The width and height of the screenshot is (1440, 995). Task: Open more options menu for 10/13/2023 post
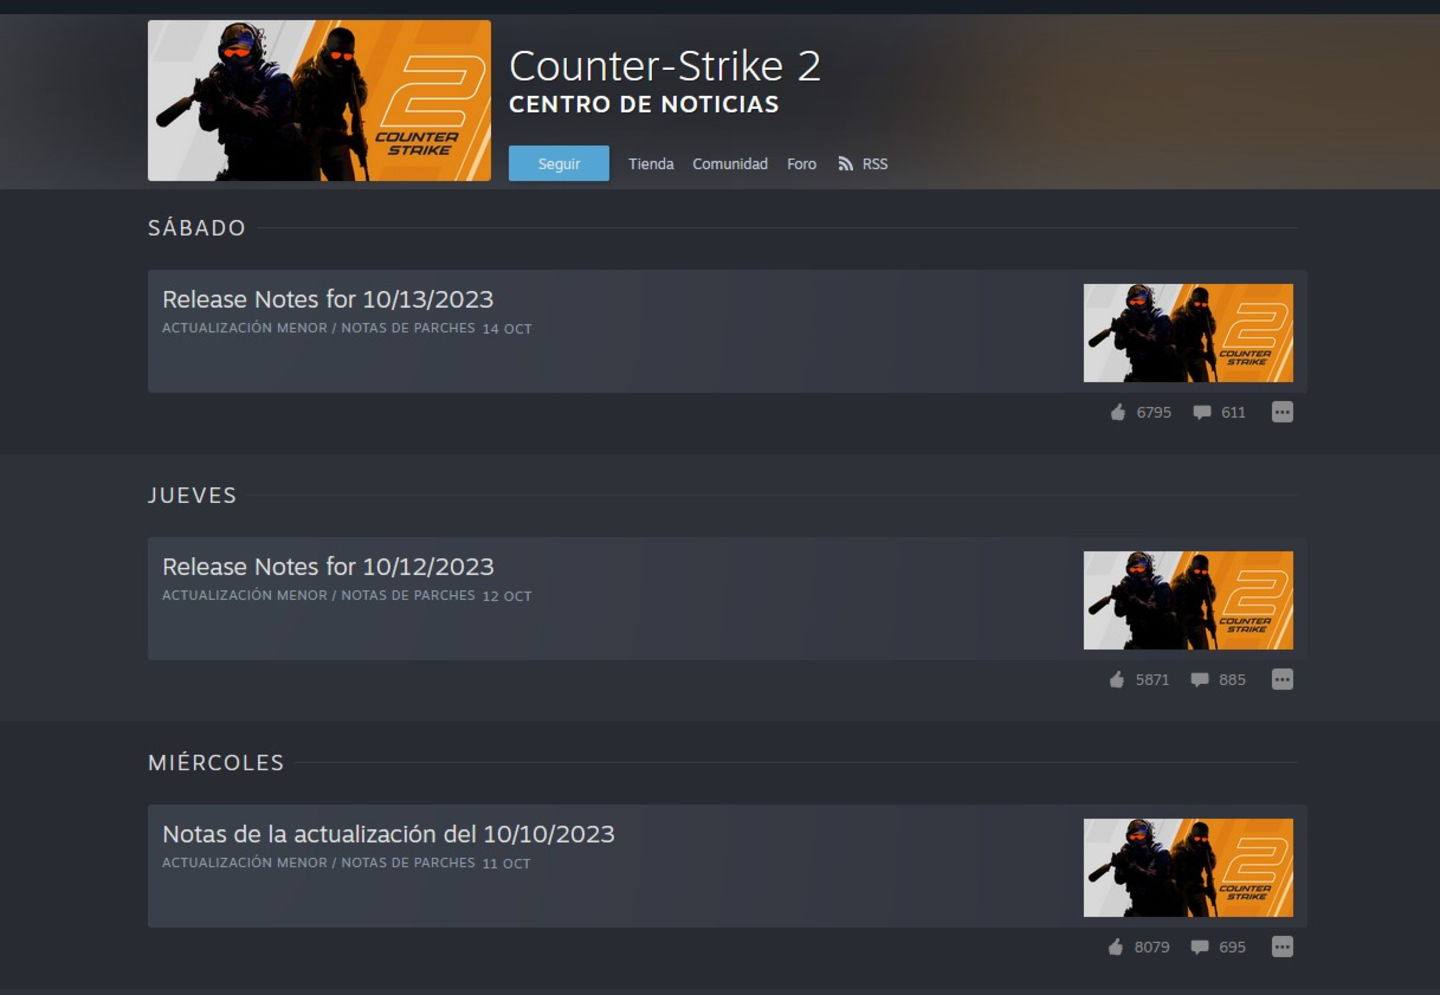tap(1282, 412)
